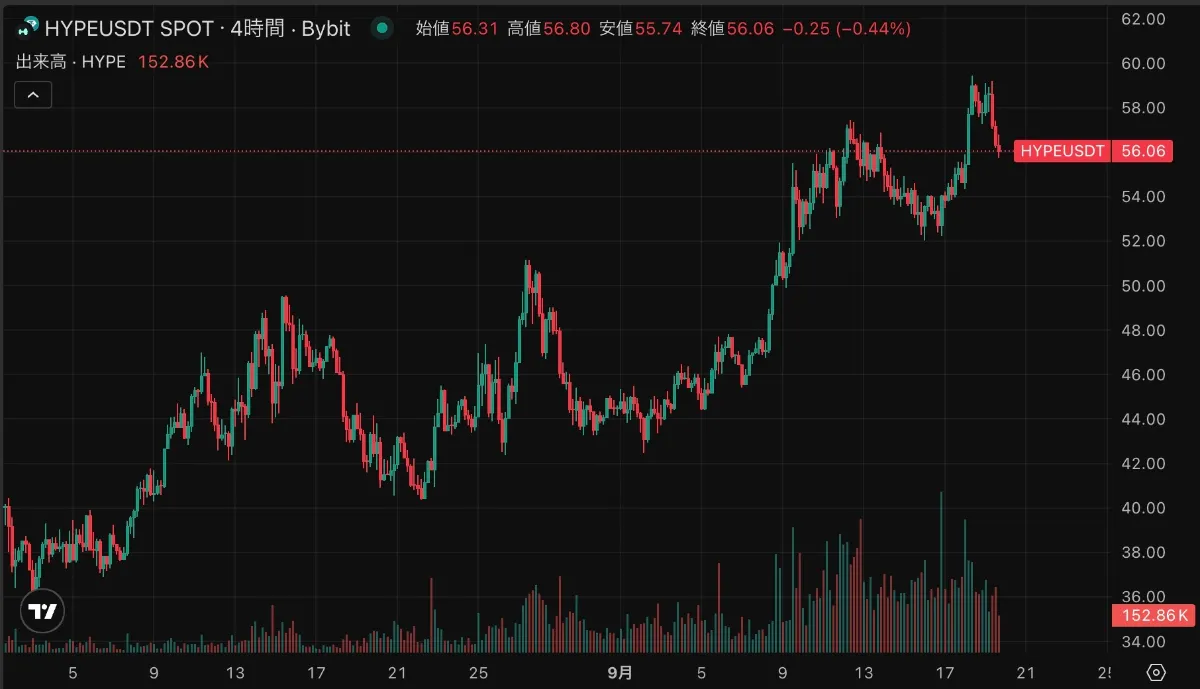Click the 34.00 level on price axis
1200x689 pixels.
pos(1143,642)
